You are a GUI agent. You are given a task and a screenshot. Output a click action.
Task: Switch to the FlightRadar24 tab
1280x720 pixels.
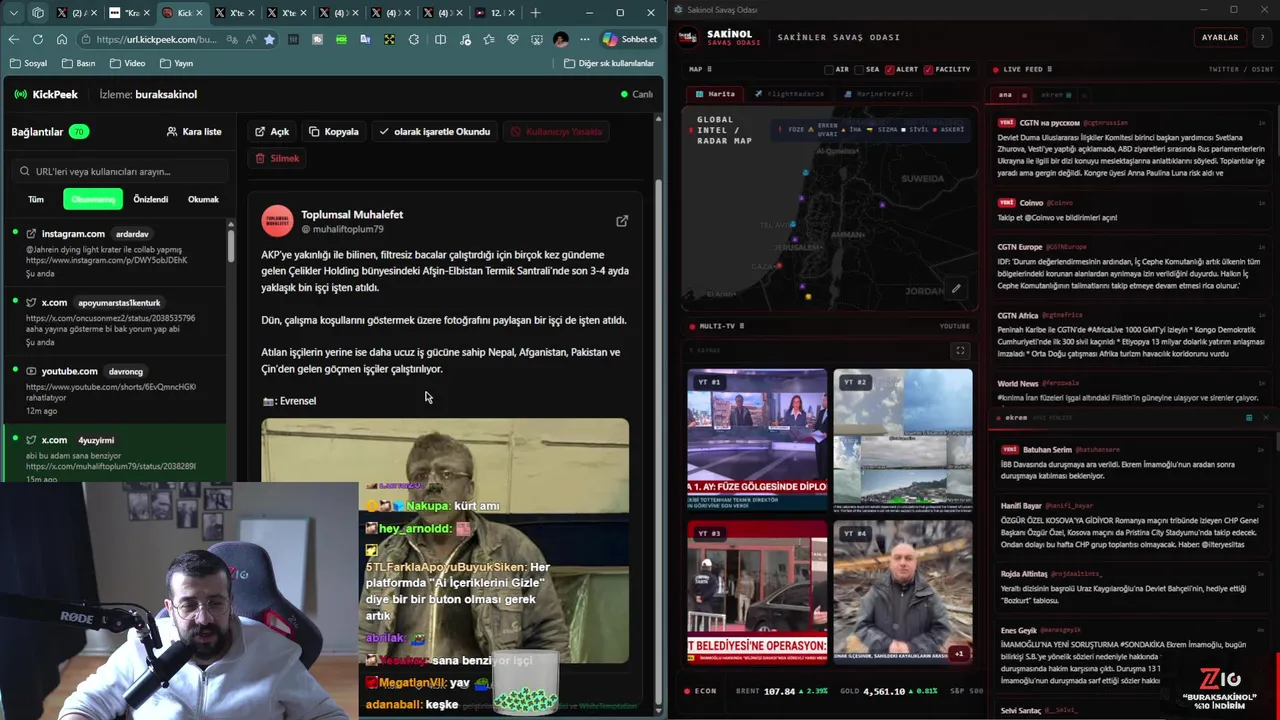[x=790, y=94]
